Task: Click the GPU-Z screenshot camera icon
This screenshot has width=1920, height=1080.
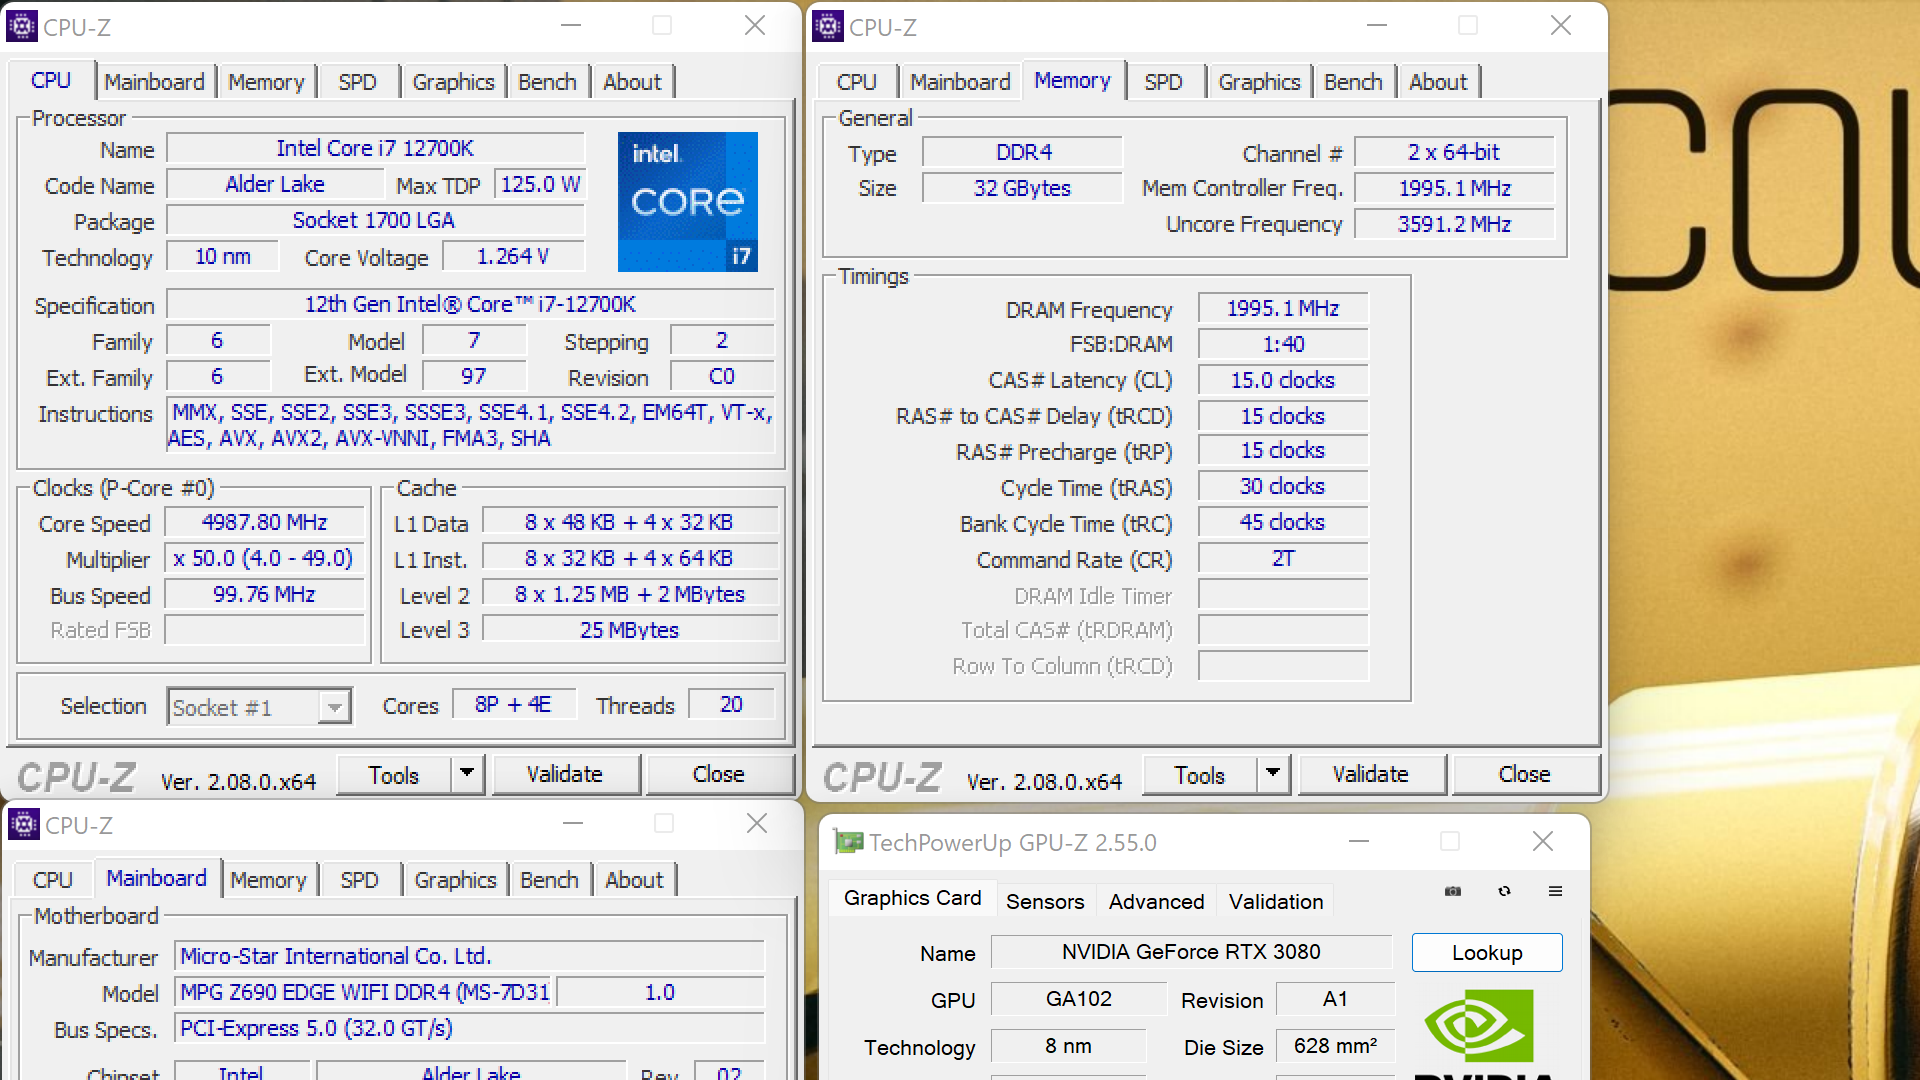Action: (x=1453, y=891)
